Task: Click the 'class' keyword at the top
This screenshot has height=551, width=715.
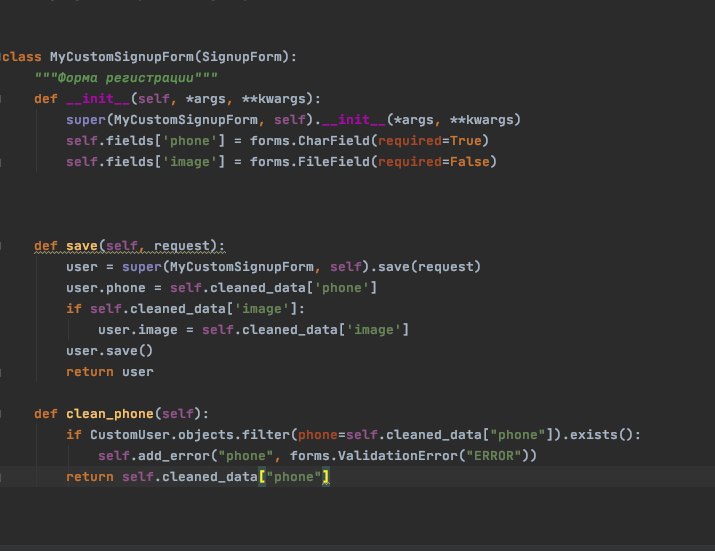Action: coord(21,57)
